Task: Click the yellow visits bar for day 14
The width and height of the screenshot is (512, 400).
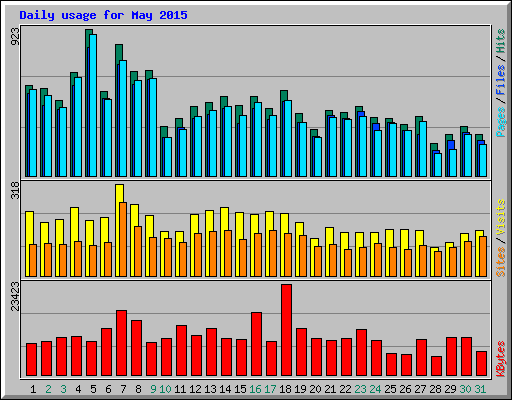Action: [x=224, y=242]
